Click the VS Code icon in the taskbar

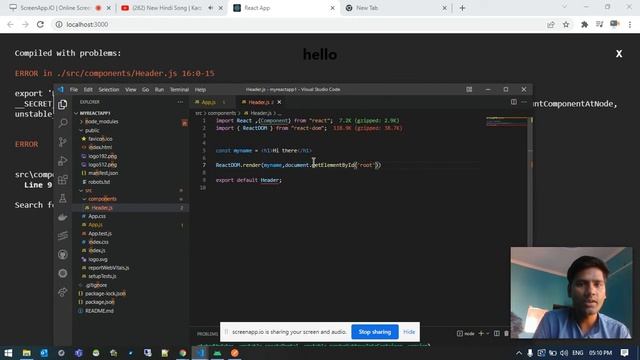pyautogui.click(x=200, y=353)
